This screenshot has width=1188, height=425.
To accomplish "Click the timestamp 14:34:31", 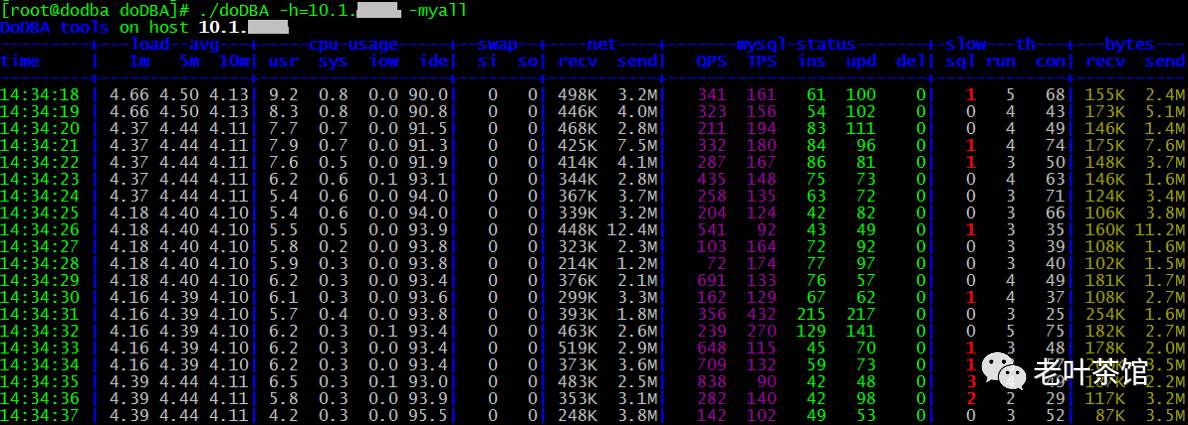I will pyautogui.click(x=39, y=313).
